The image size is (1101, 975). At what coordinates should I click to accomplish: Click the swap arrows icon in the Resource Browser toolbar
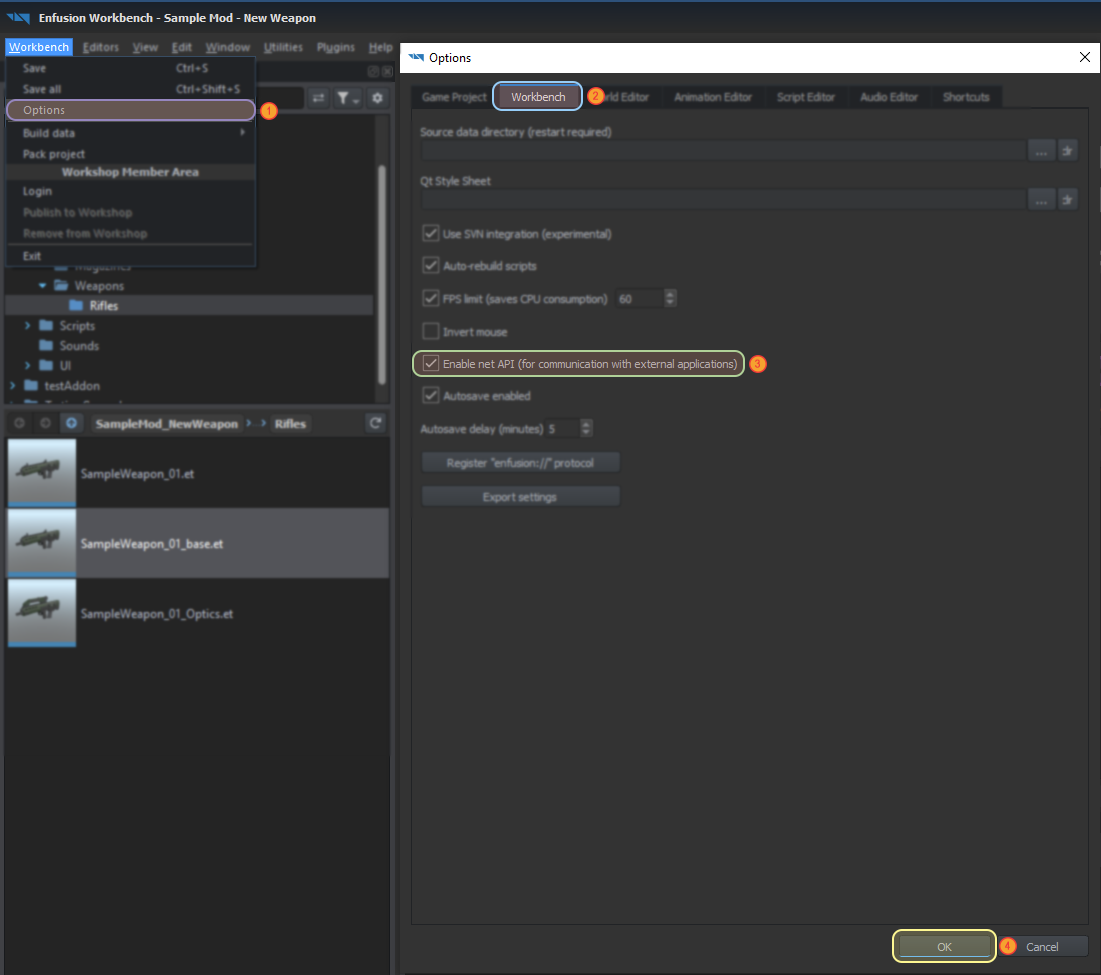point(319,98)
